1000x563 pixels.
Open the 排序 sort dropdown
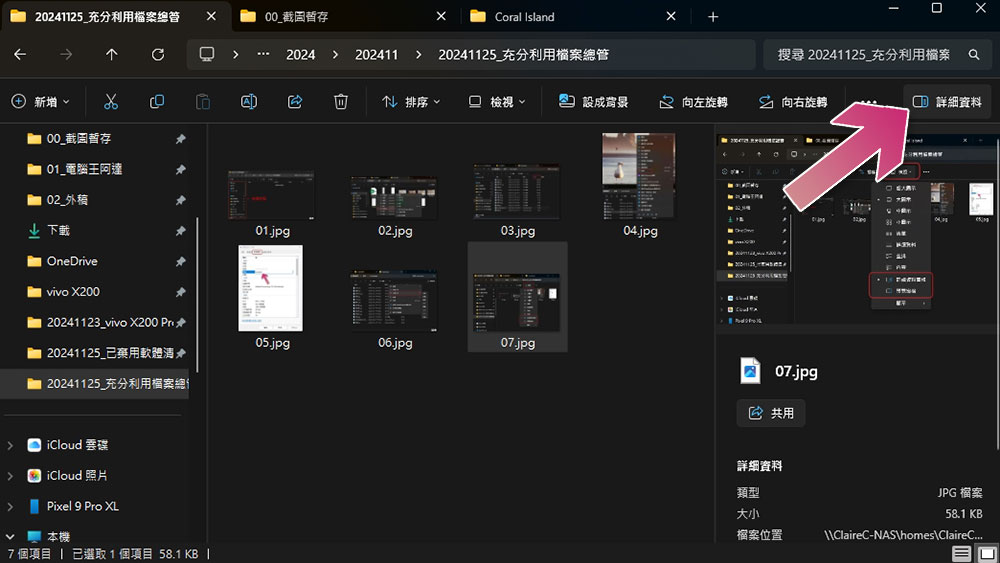point(411,102)
